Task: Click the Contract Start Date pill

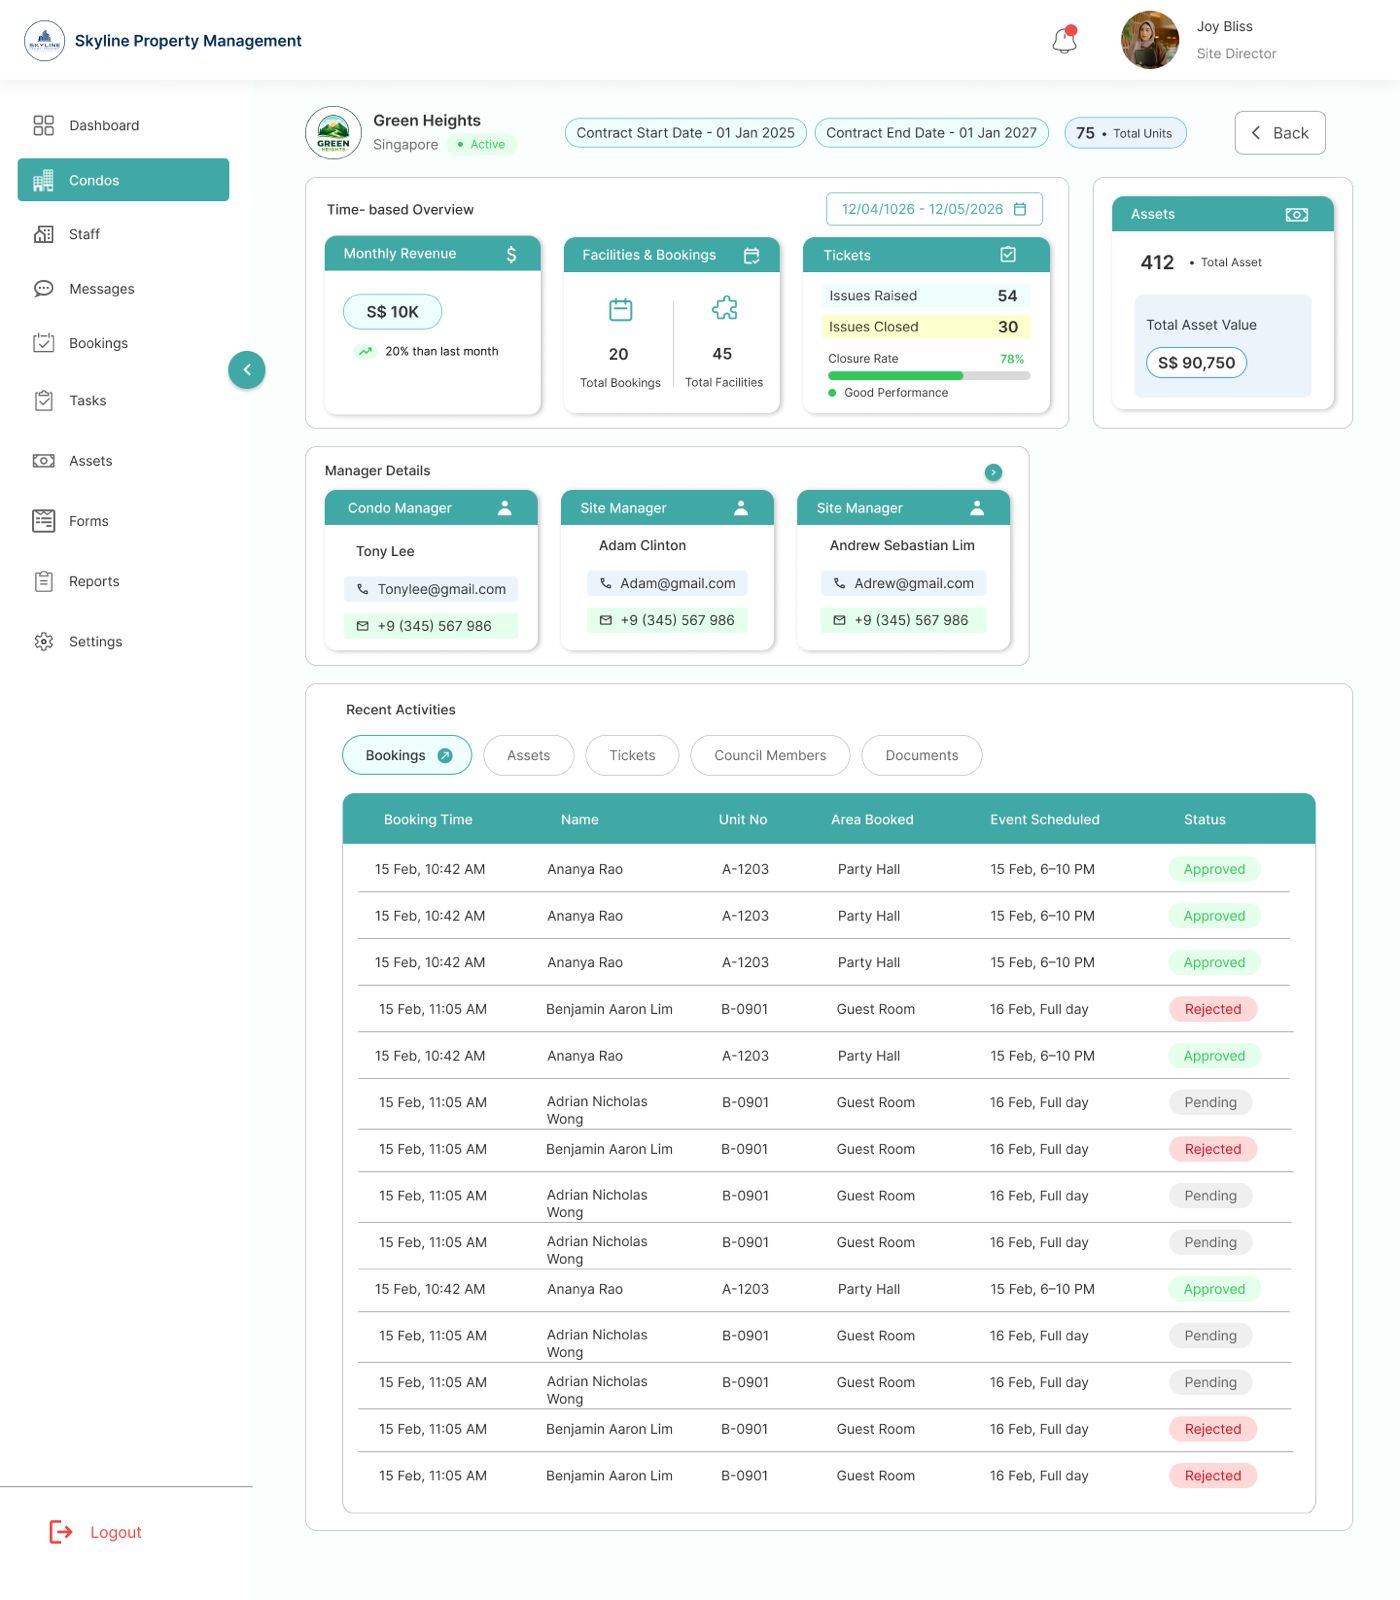Action: [686, 133]
